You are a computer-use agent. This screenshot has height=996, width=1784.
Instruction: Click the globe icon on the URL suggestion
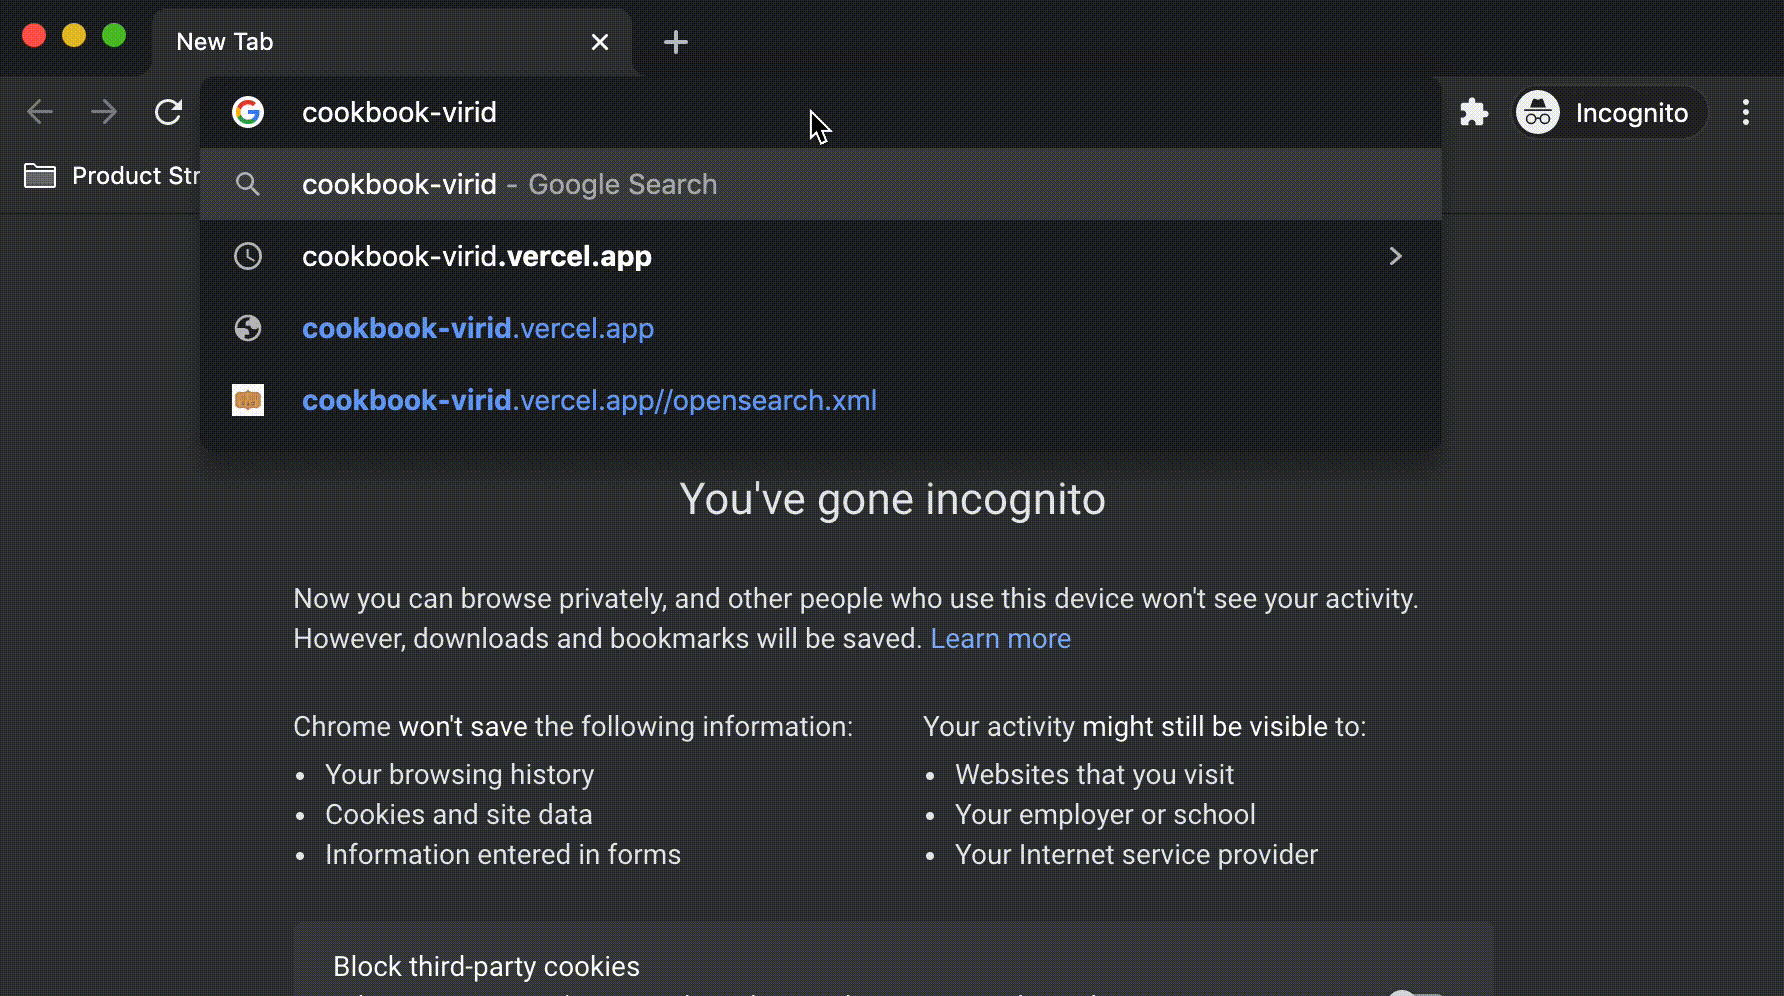point(248,328)
